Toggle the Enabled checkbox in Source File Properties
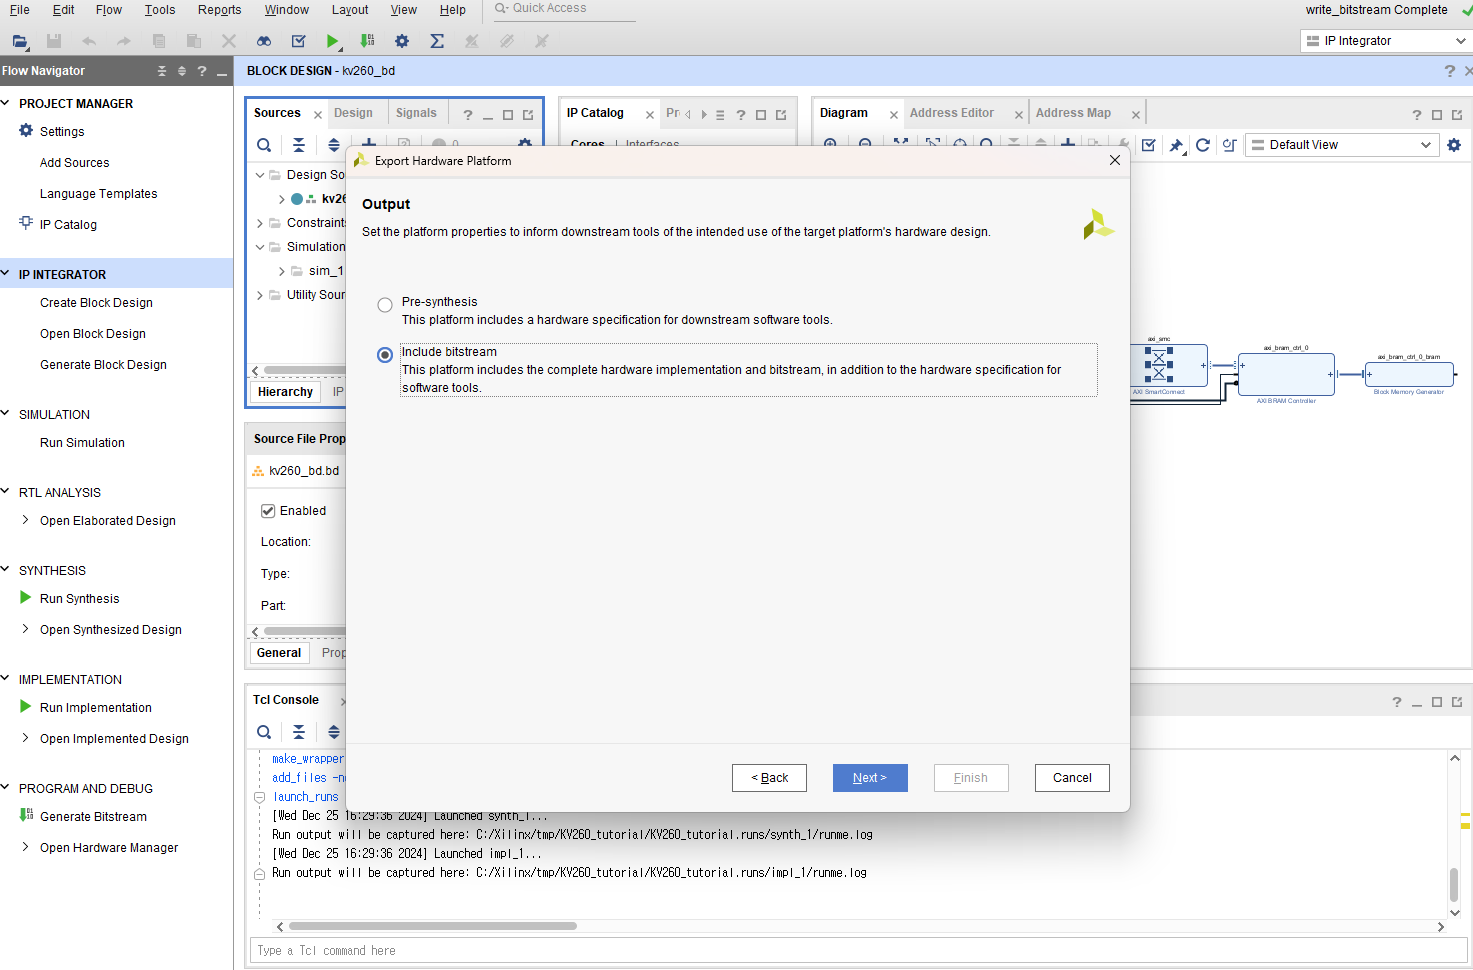 pyautogui.click(x=268, y=511)
